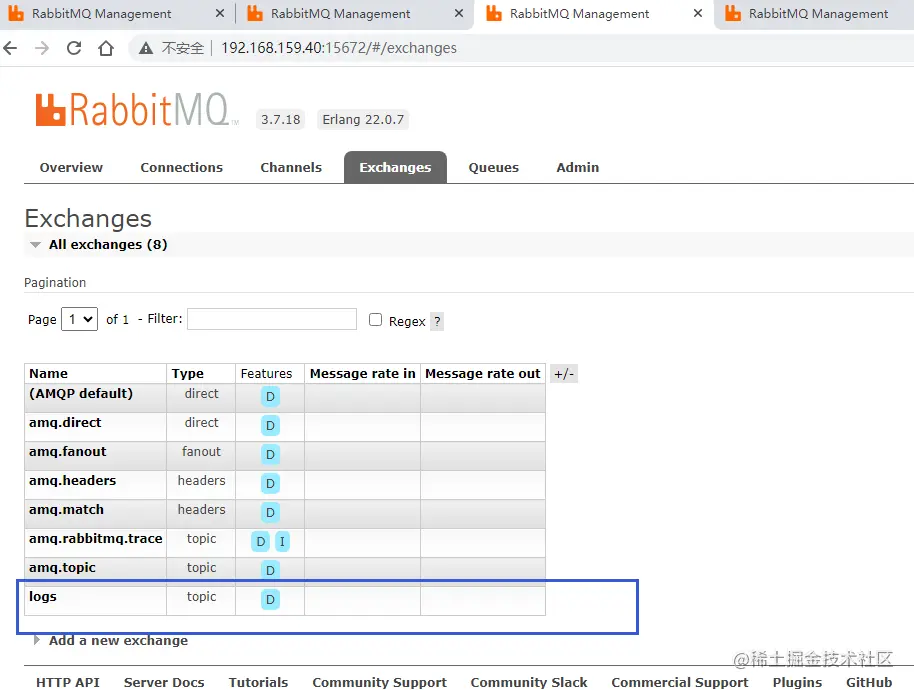Click the D badge for amq.rabbitmq.trace
The width and height of the screenshot is (914, 690).
pyautogui.click(x=261, y=542)
